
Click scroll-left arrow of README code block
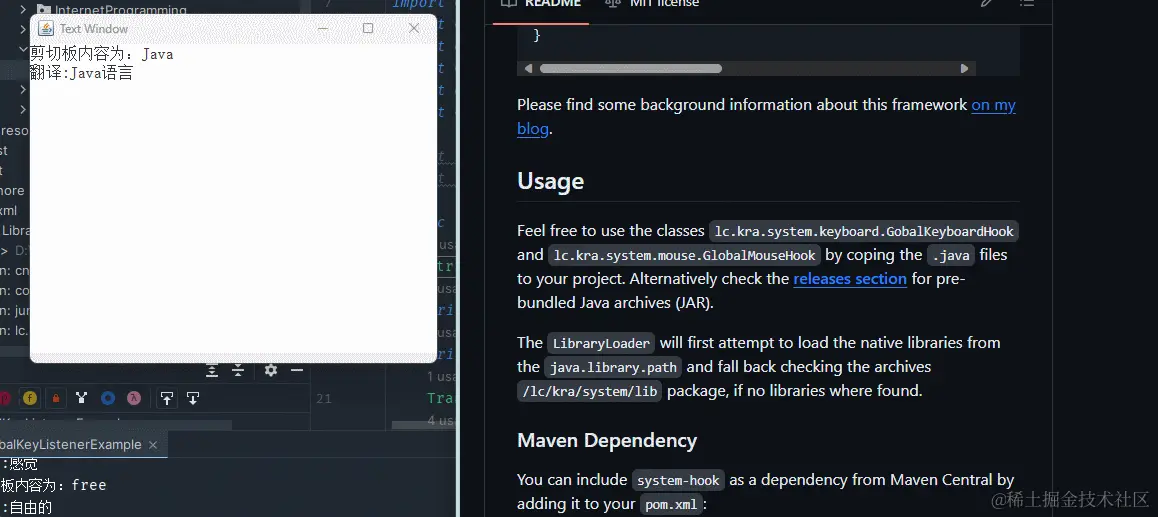(x=527, y=69)
